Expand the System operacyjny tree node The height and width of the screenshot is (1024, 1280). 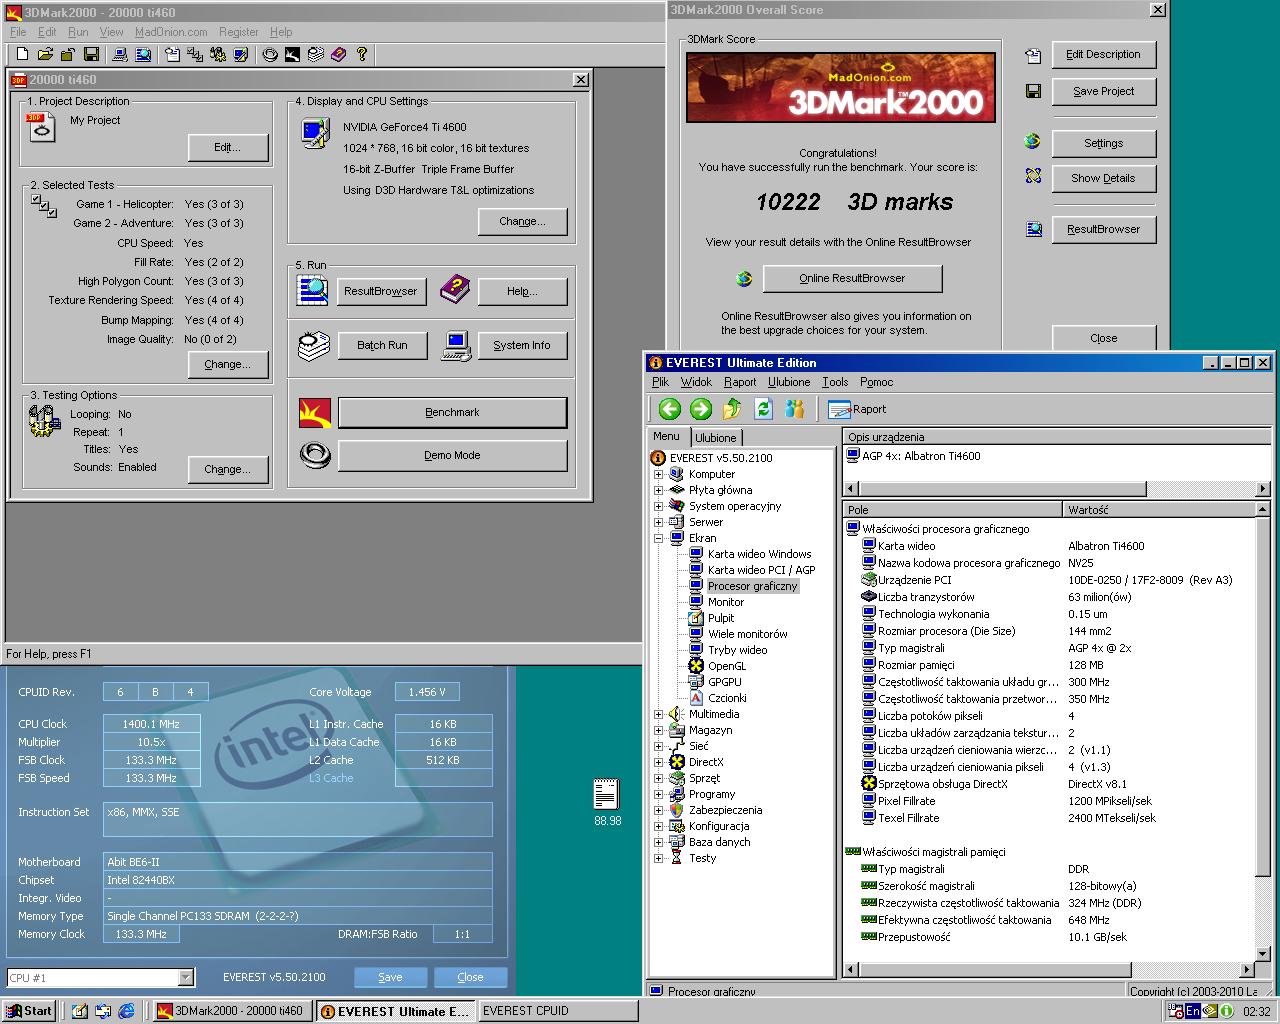click(658, 506)
